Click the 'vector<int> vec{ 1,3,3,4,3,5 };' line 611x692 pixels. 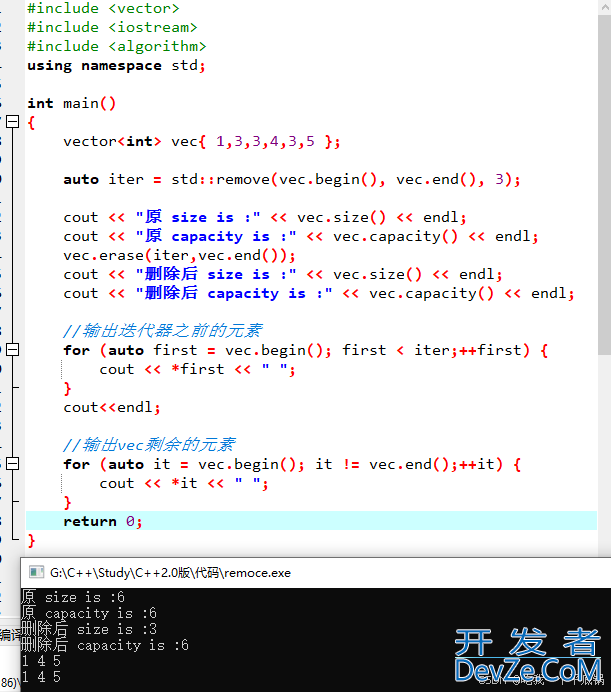(202, 142)
